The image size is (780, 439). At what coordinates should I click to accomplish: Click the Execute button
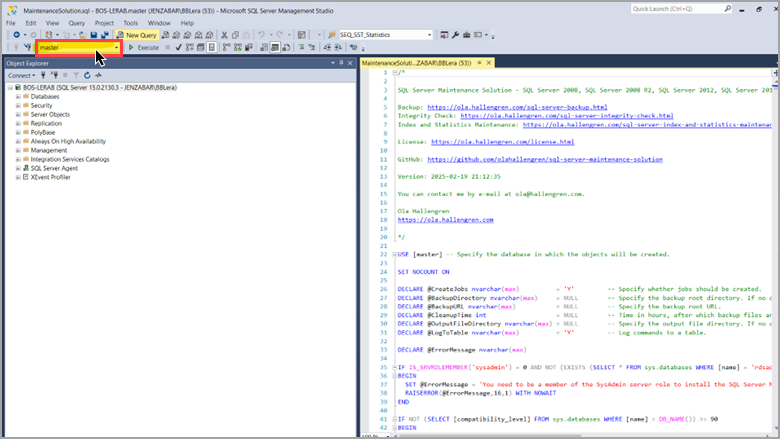[x=144, y=47]
